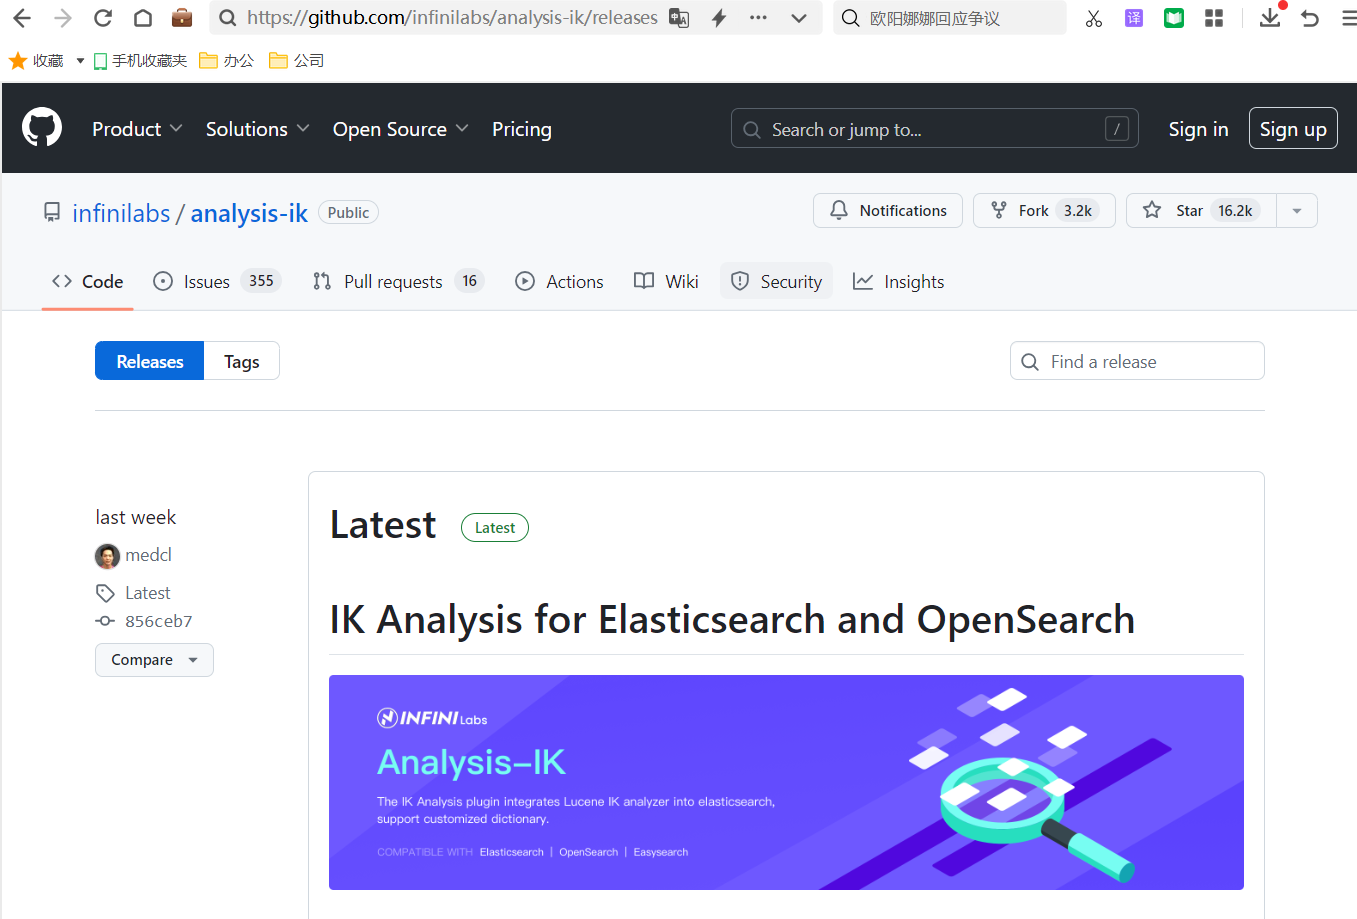Open the infinilabs organization link
This screenshot has width=1357, height=919.
pos(121,213)
